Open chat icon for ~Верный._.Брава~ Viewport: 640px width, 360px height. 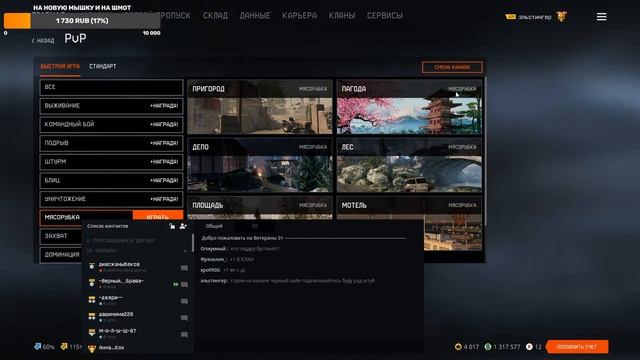coord(184,284)
